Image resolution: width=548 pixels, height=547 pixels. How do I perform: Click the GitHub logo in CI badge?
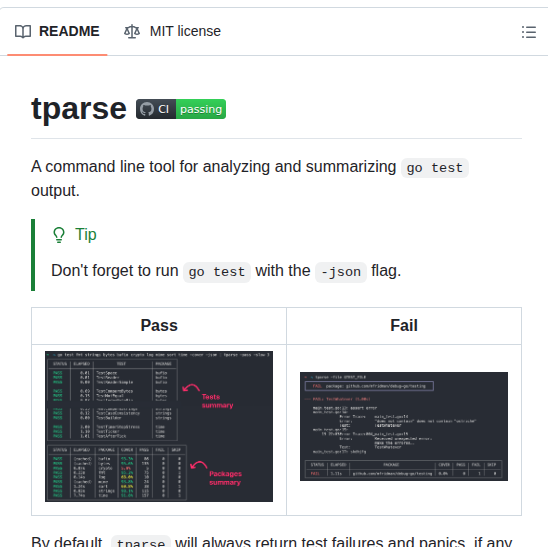pos(147,109)
